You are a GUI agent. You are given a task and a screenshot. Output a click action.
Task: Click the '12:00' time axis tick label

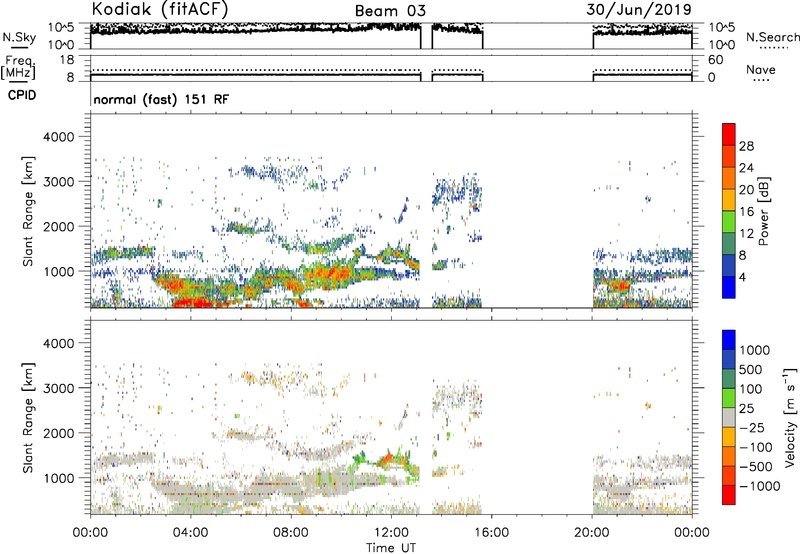click(x=391, y=533)
